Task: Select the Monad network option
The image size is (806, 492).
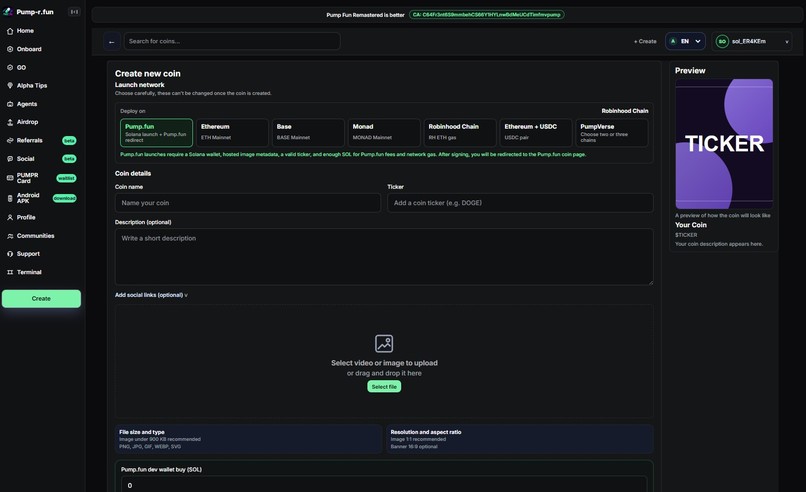Action: [384, 133]
